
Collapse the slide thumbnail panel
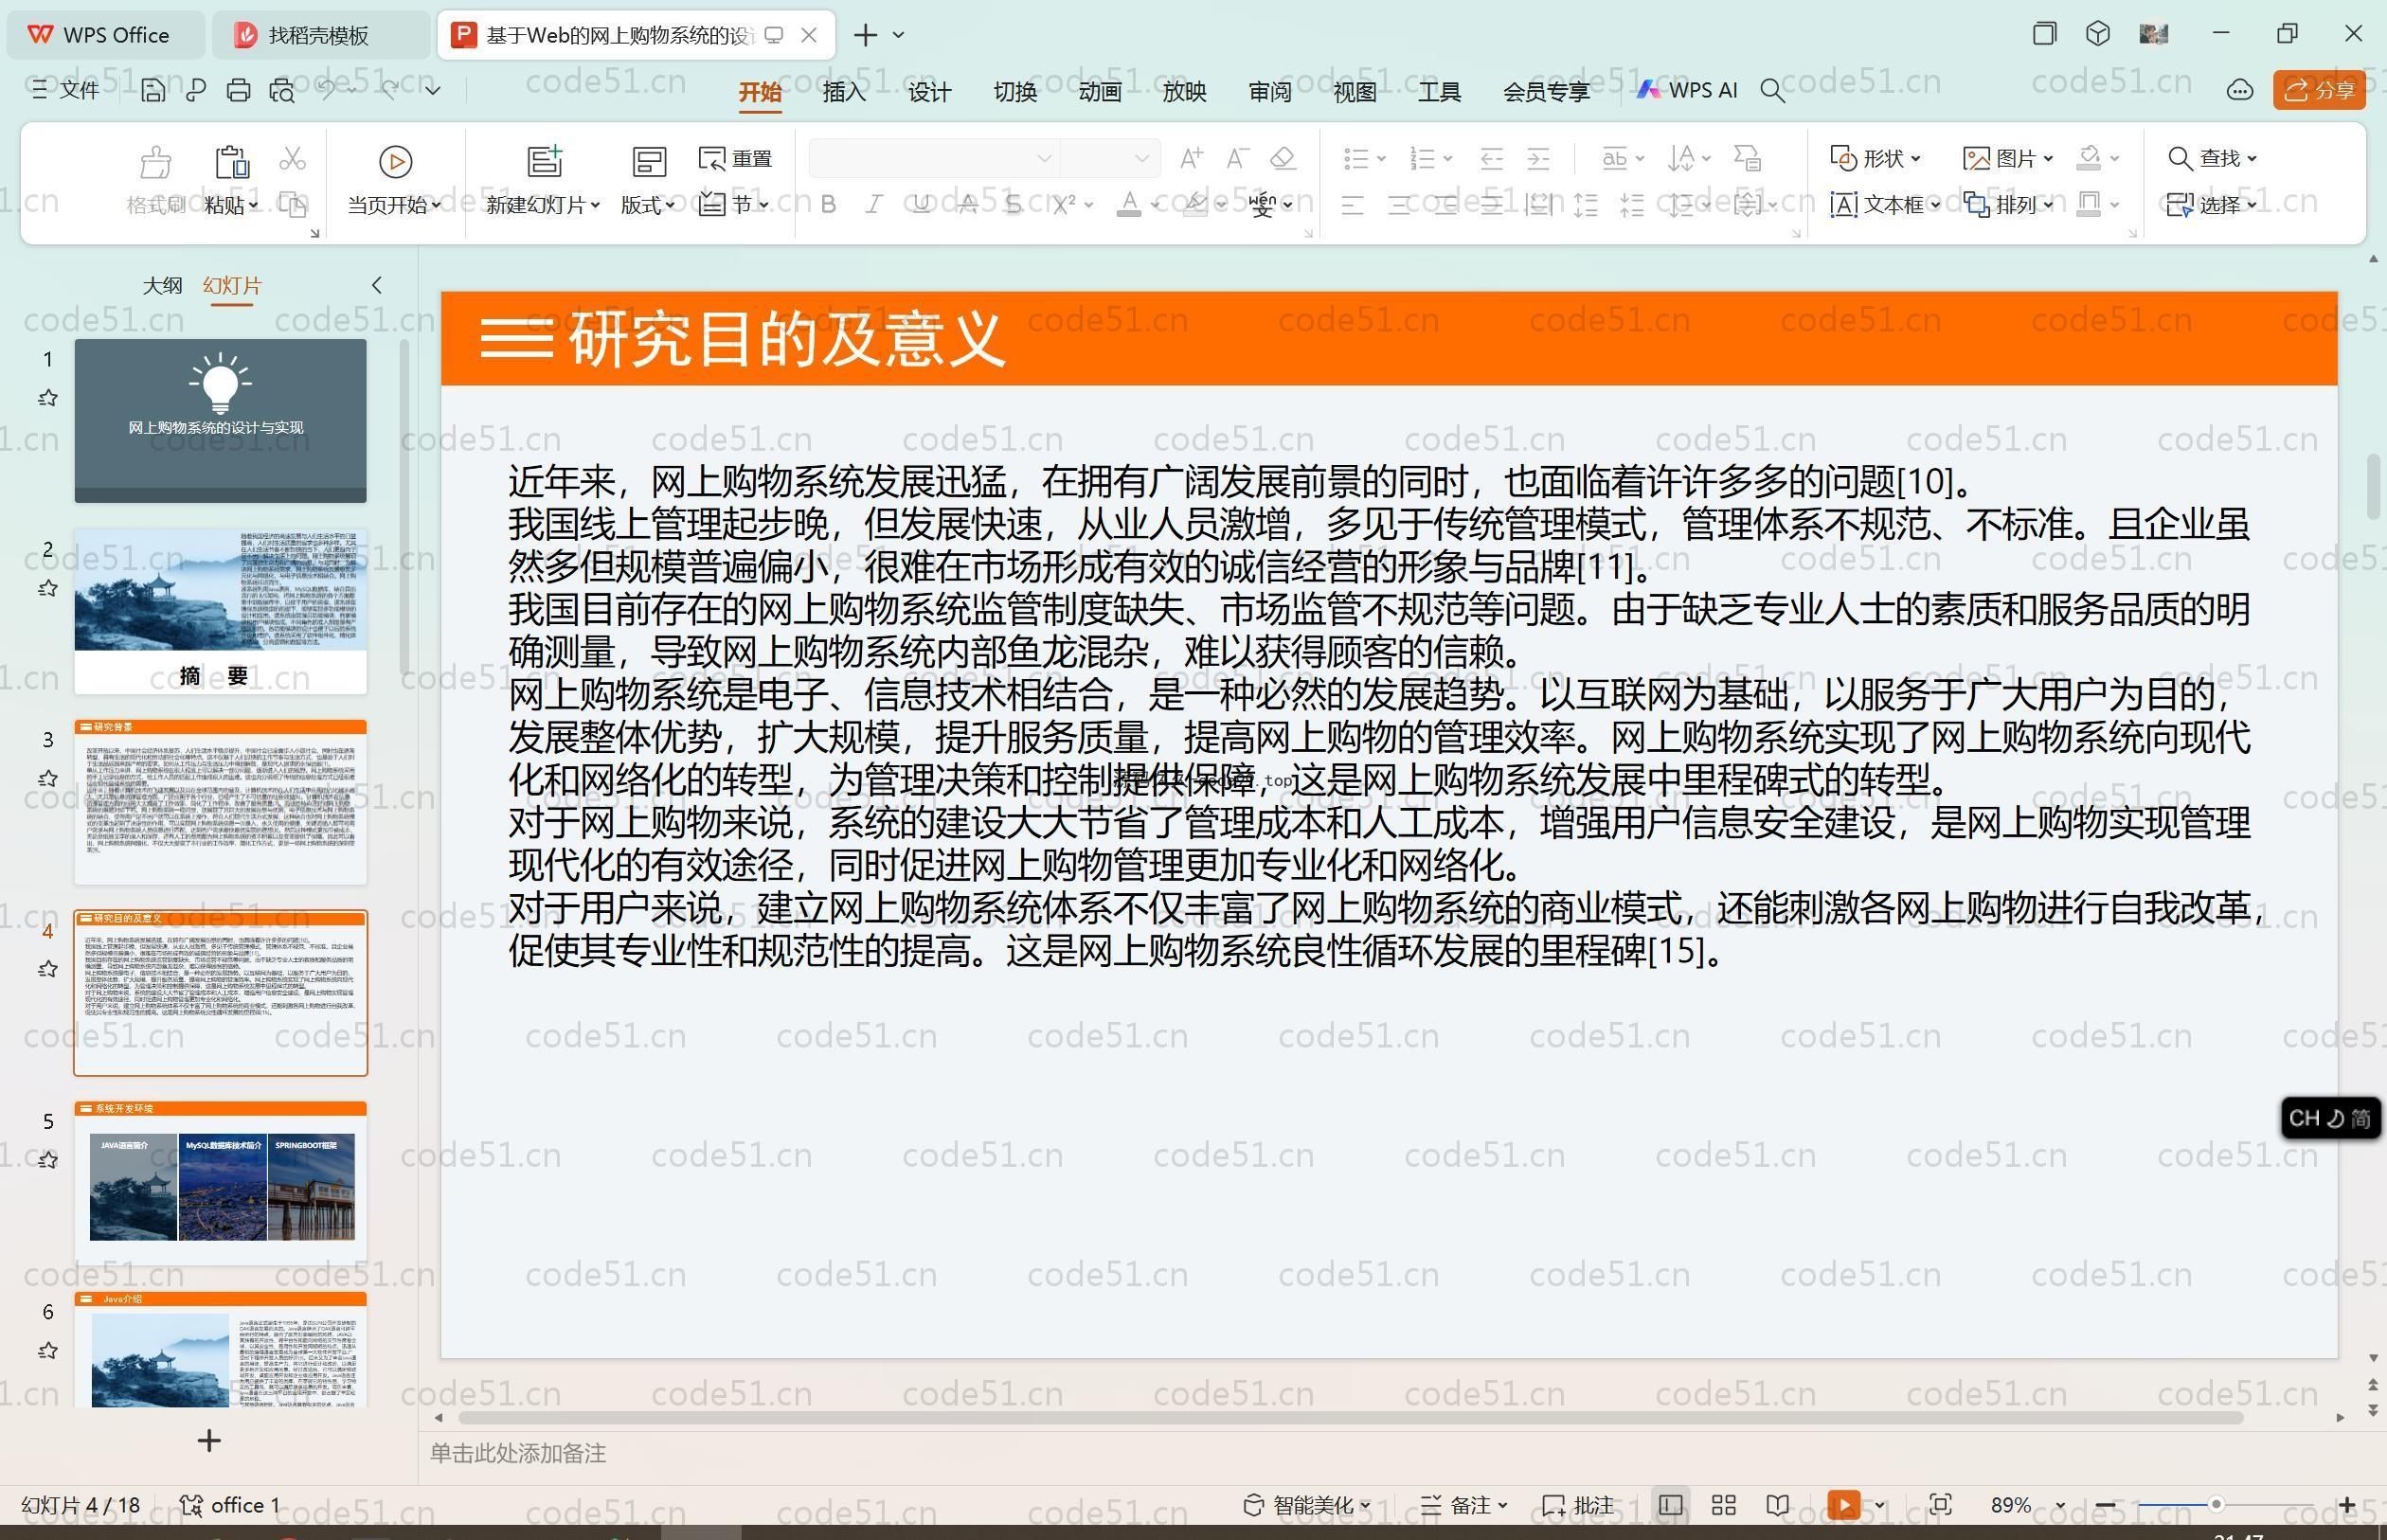pyautogui.click(x=376, y=285)
